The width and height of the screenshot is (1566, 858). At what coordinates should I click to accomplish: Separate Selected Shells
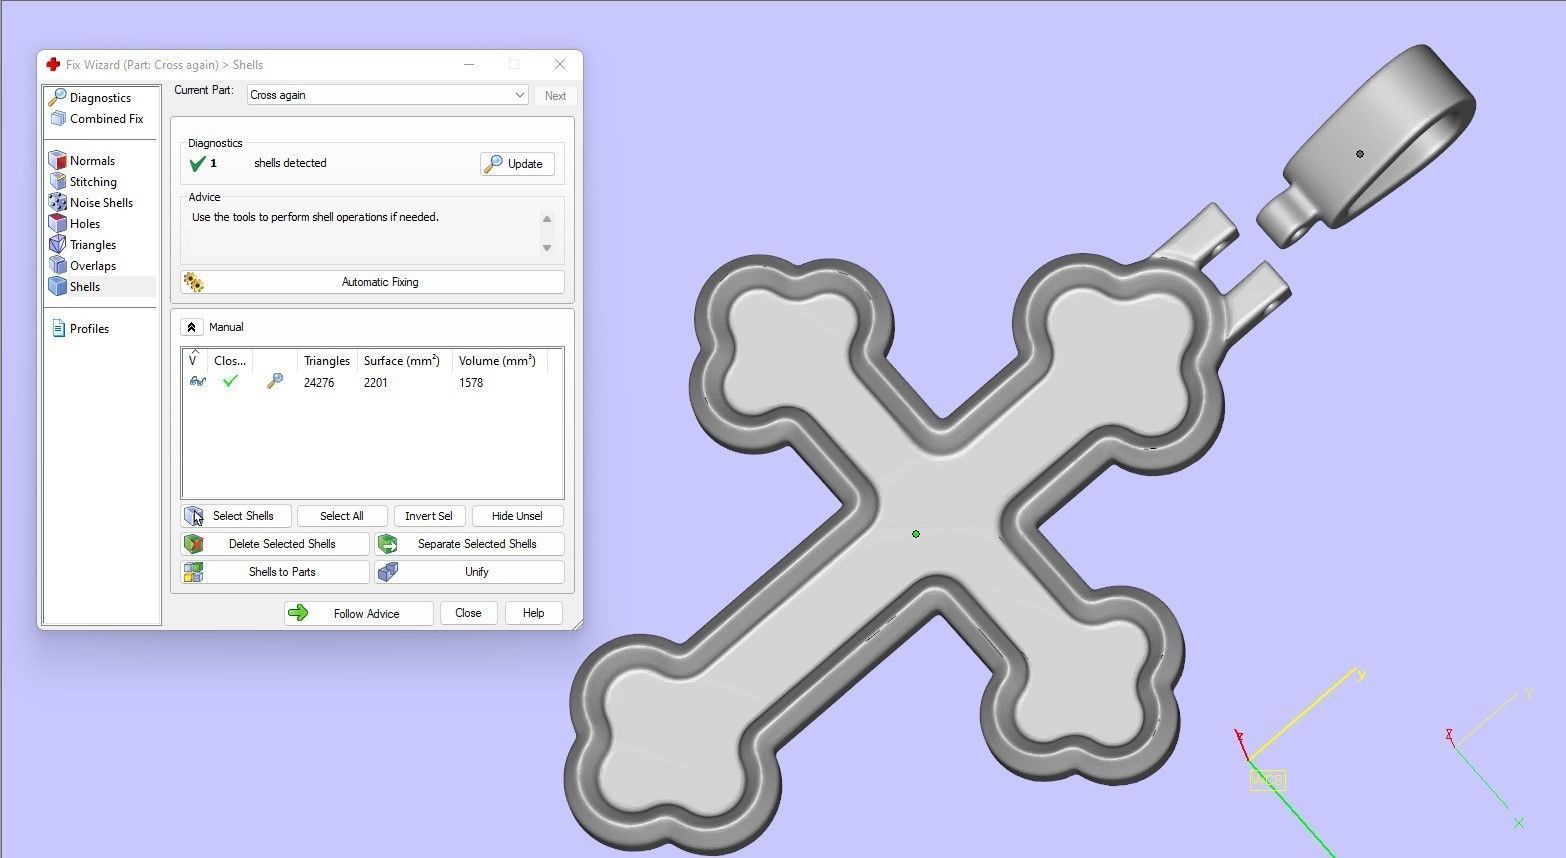click(x=469, y=544)
